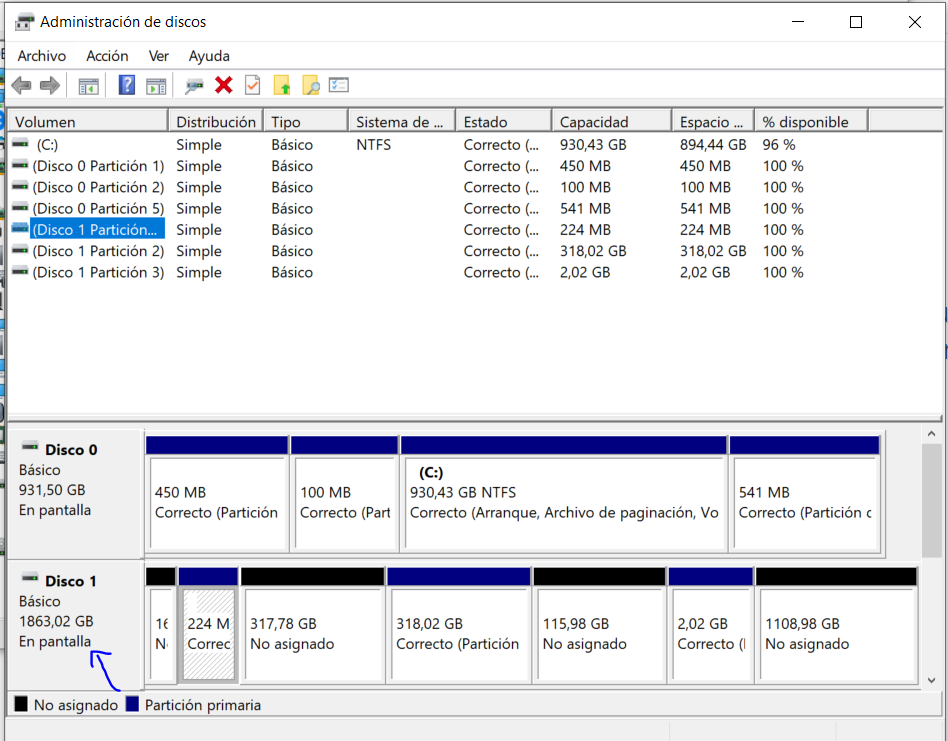The image size is (948, 741).
Task: Sort by the Volumen column header
Action: (88, 121)
